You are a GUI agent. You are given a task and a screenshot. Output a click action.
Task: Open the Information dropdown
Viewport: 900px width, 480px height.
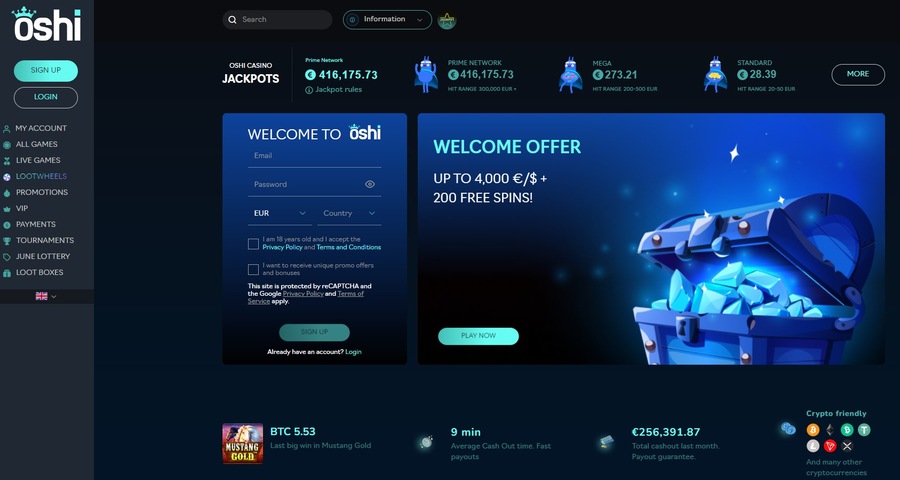(387, 20)
